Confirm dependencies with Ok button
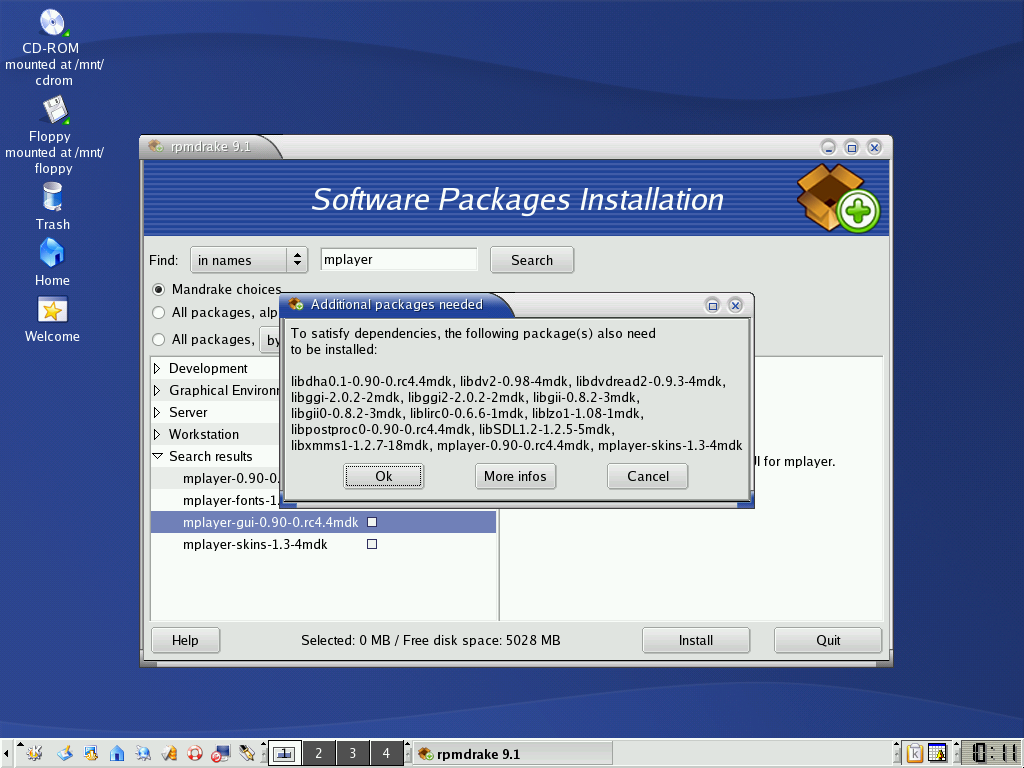Viewport: 1024px width, 768px height. point(383,476)
